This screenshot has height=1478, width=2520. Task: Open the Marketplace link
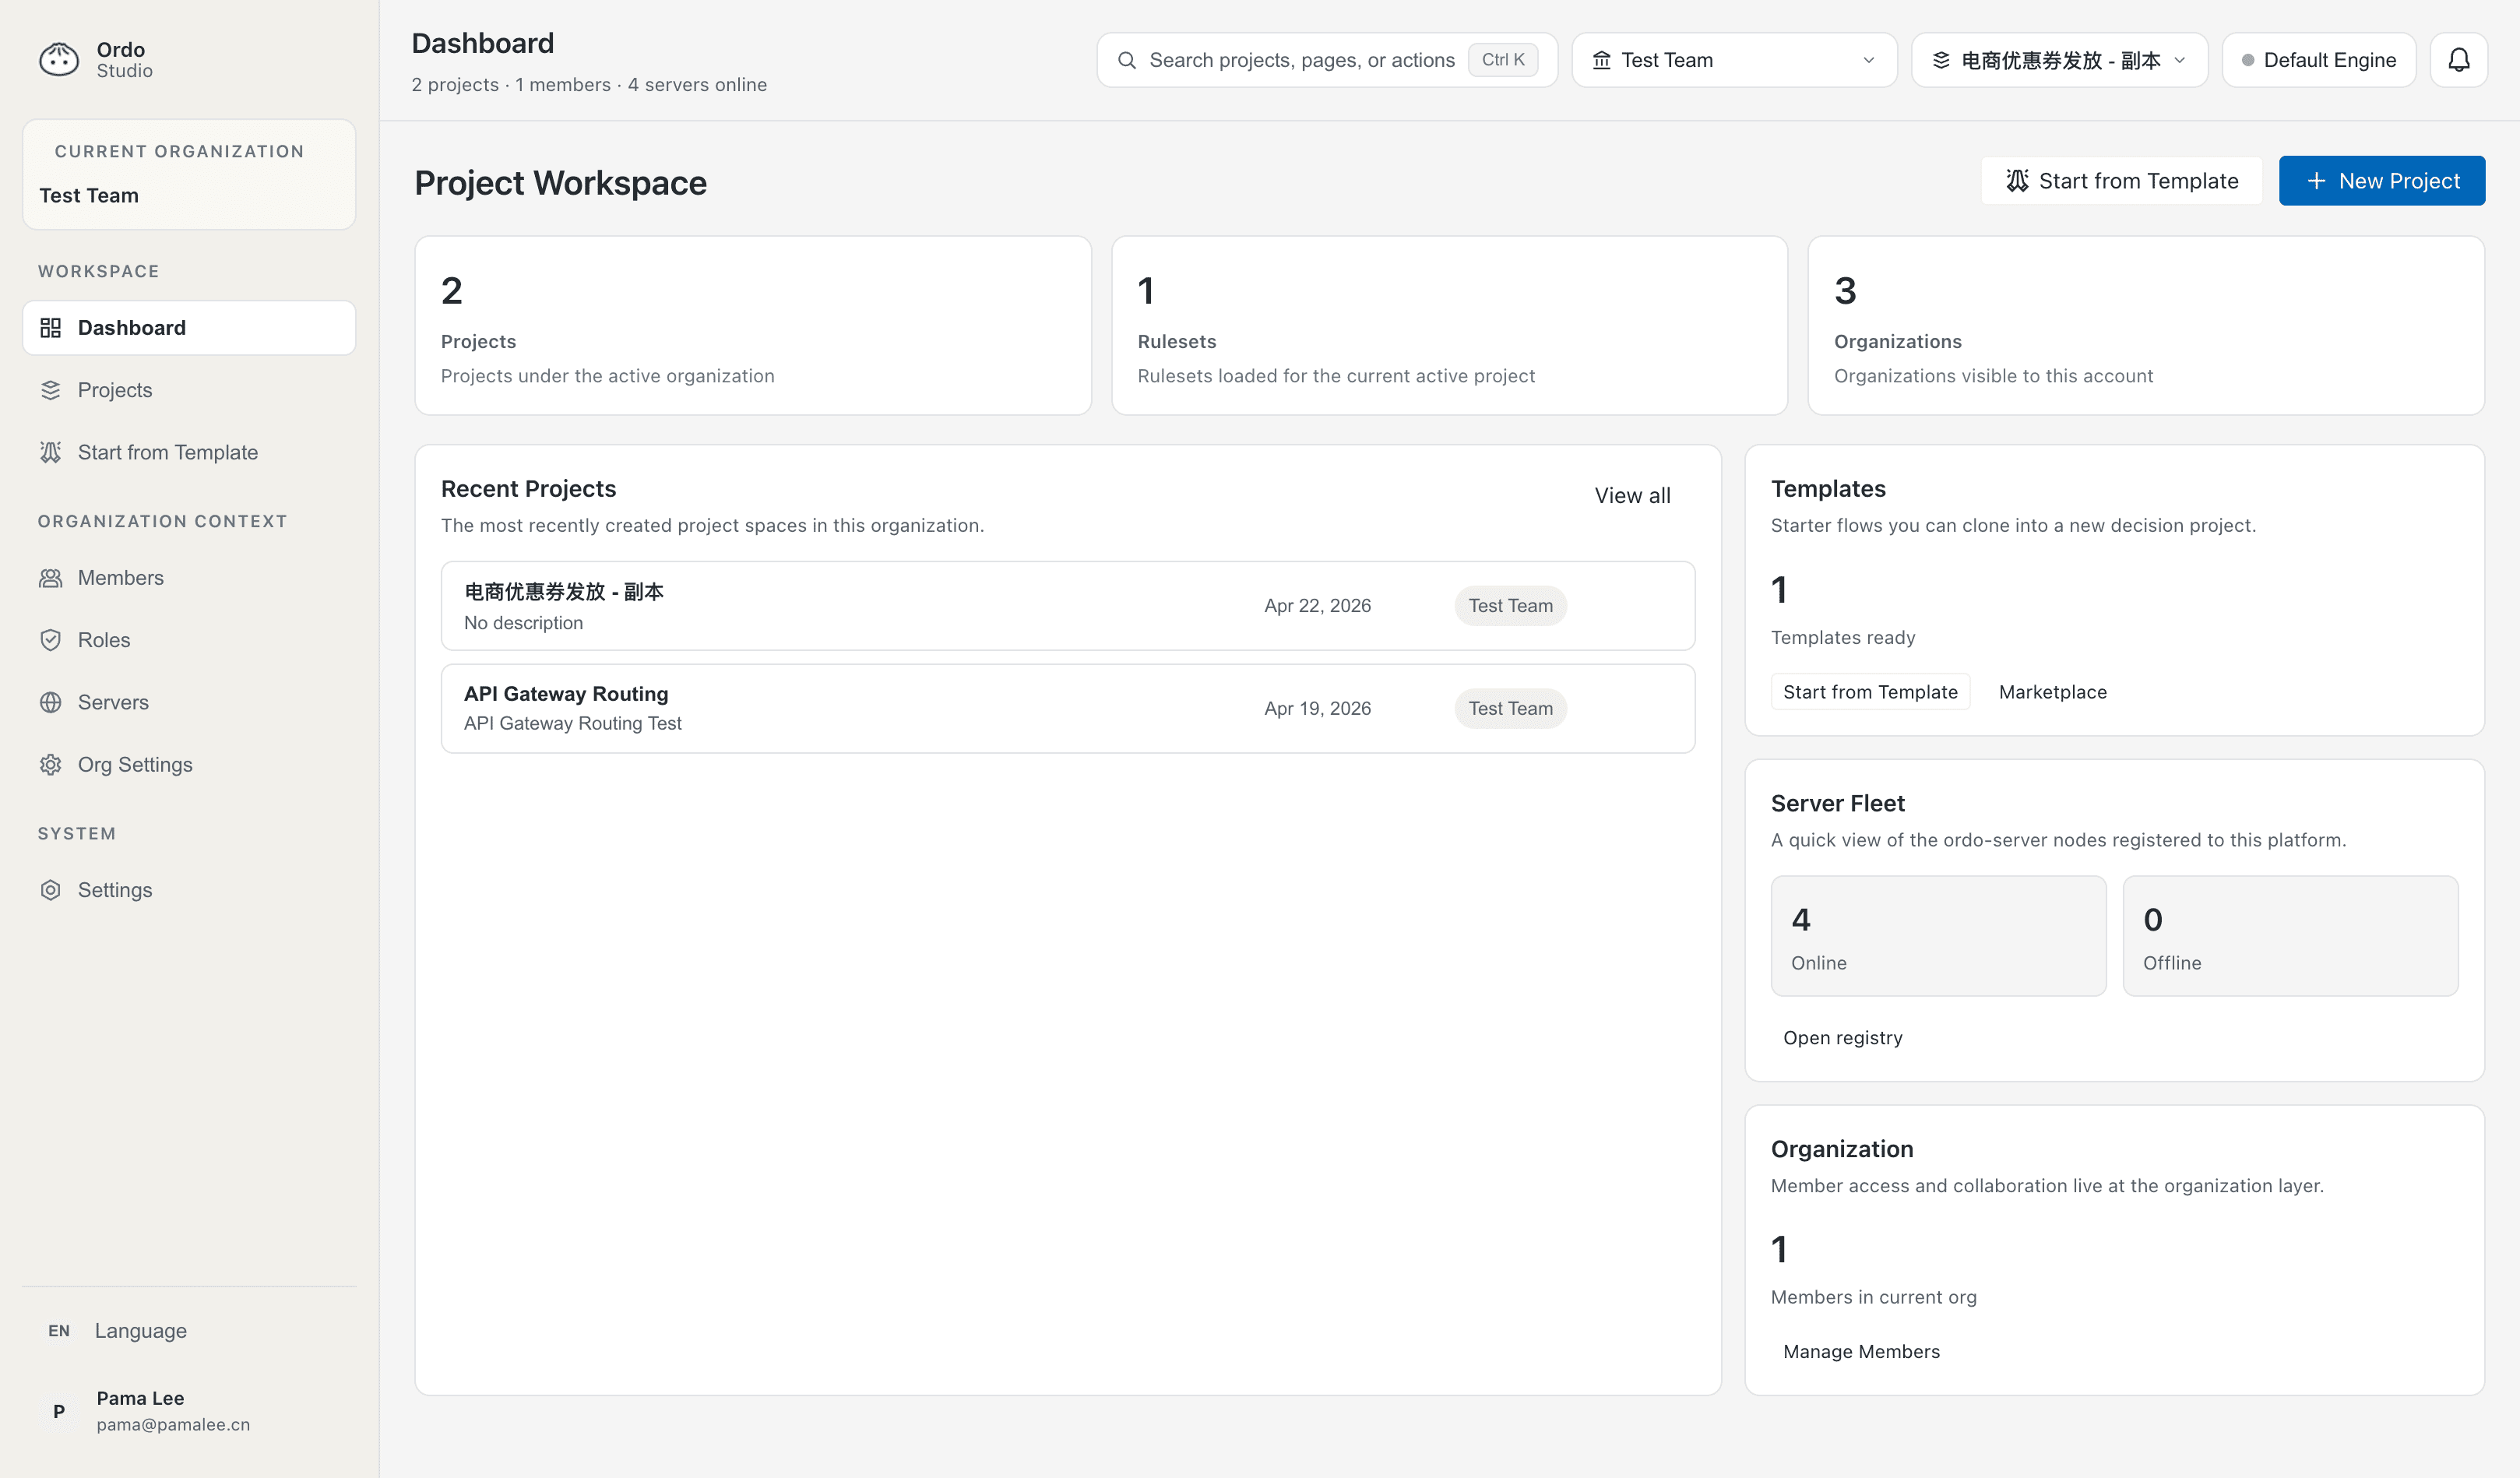(2052, 692)
